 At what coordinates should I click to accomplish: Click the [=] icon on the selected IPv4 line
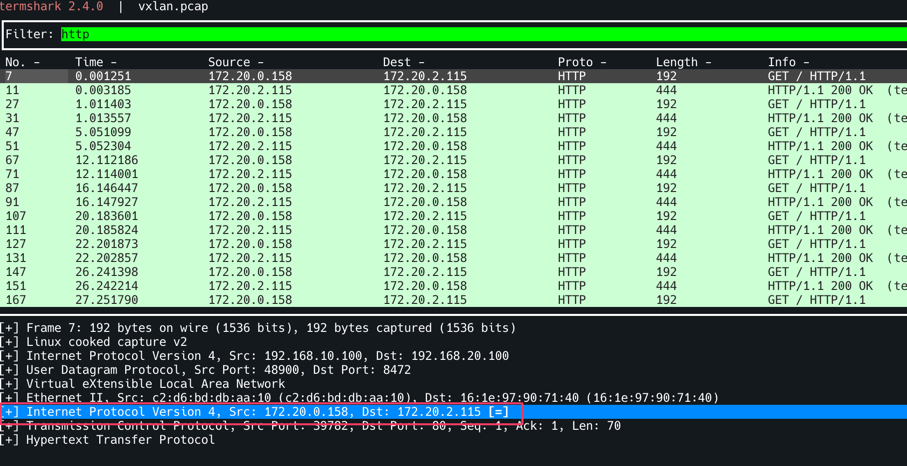tap(498, 412)
